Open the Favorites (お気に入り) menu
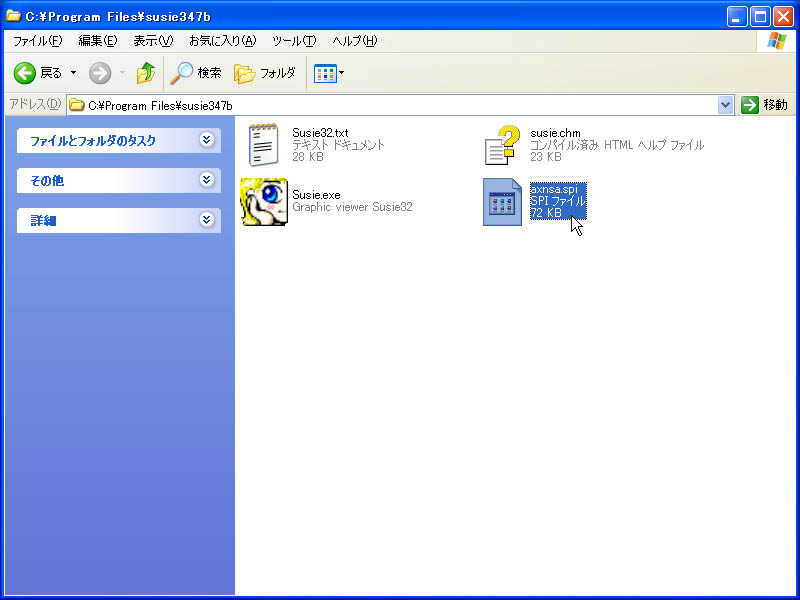The image size is (800, 600). [x=222, y=41]
